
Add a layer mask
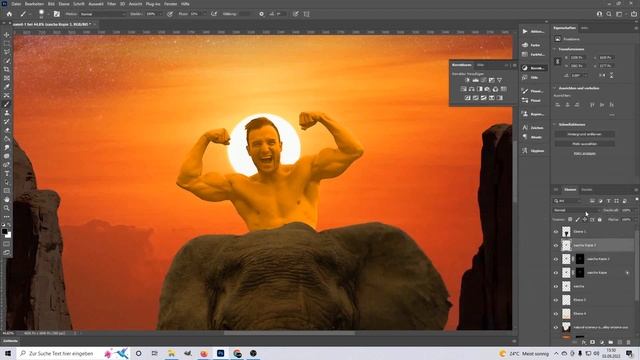(593, 342)
